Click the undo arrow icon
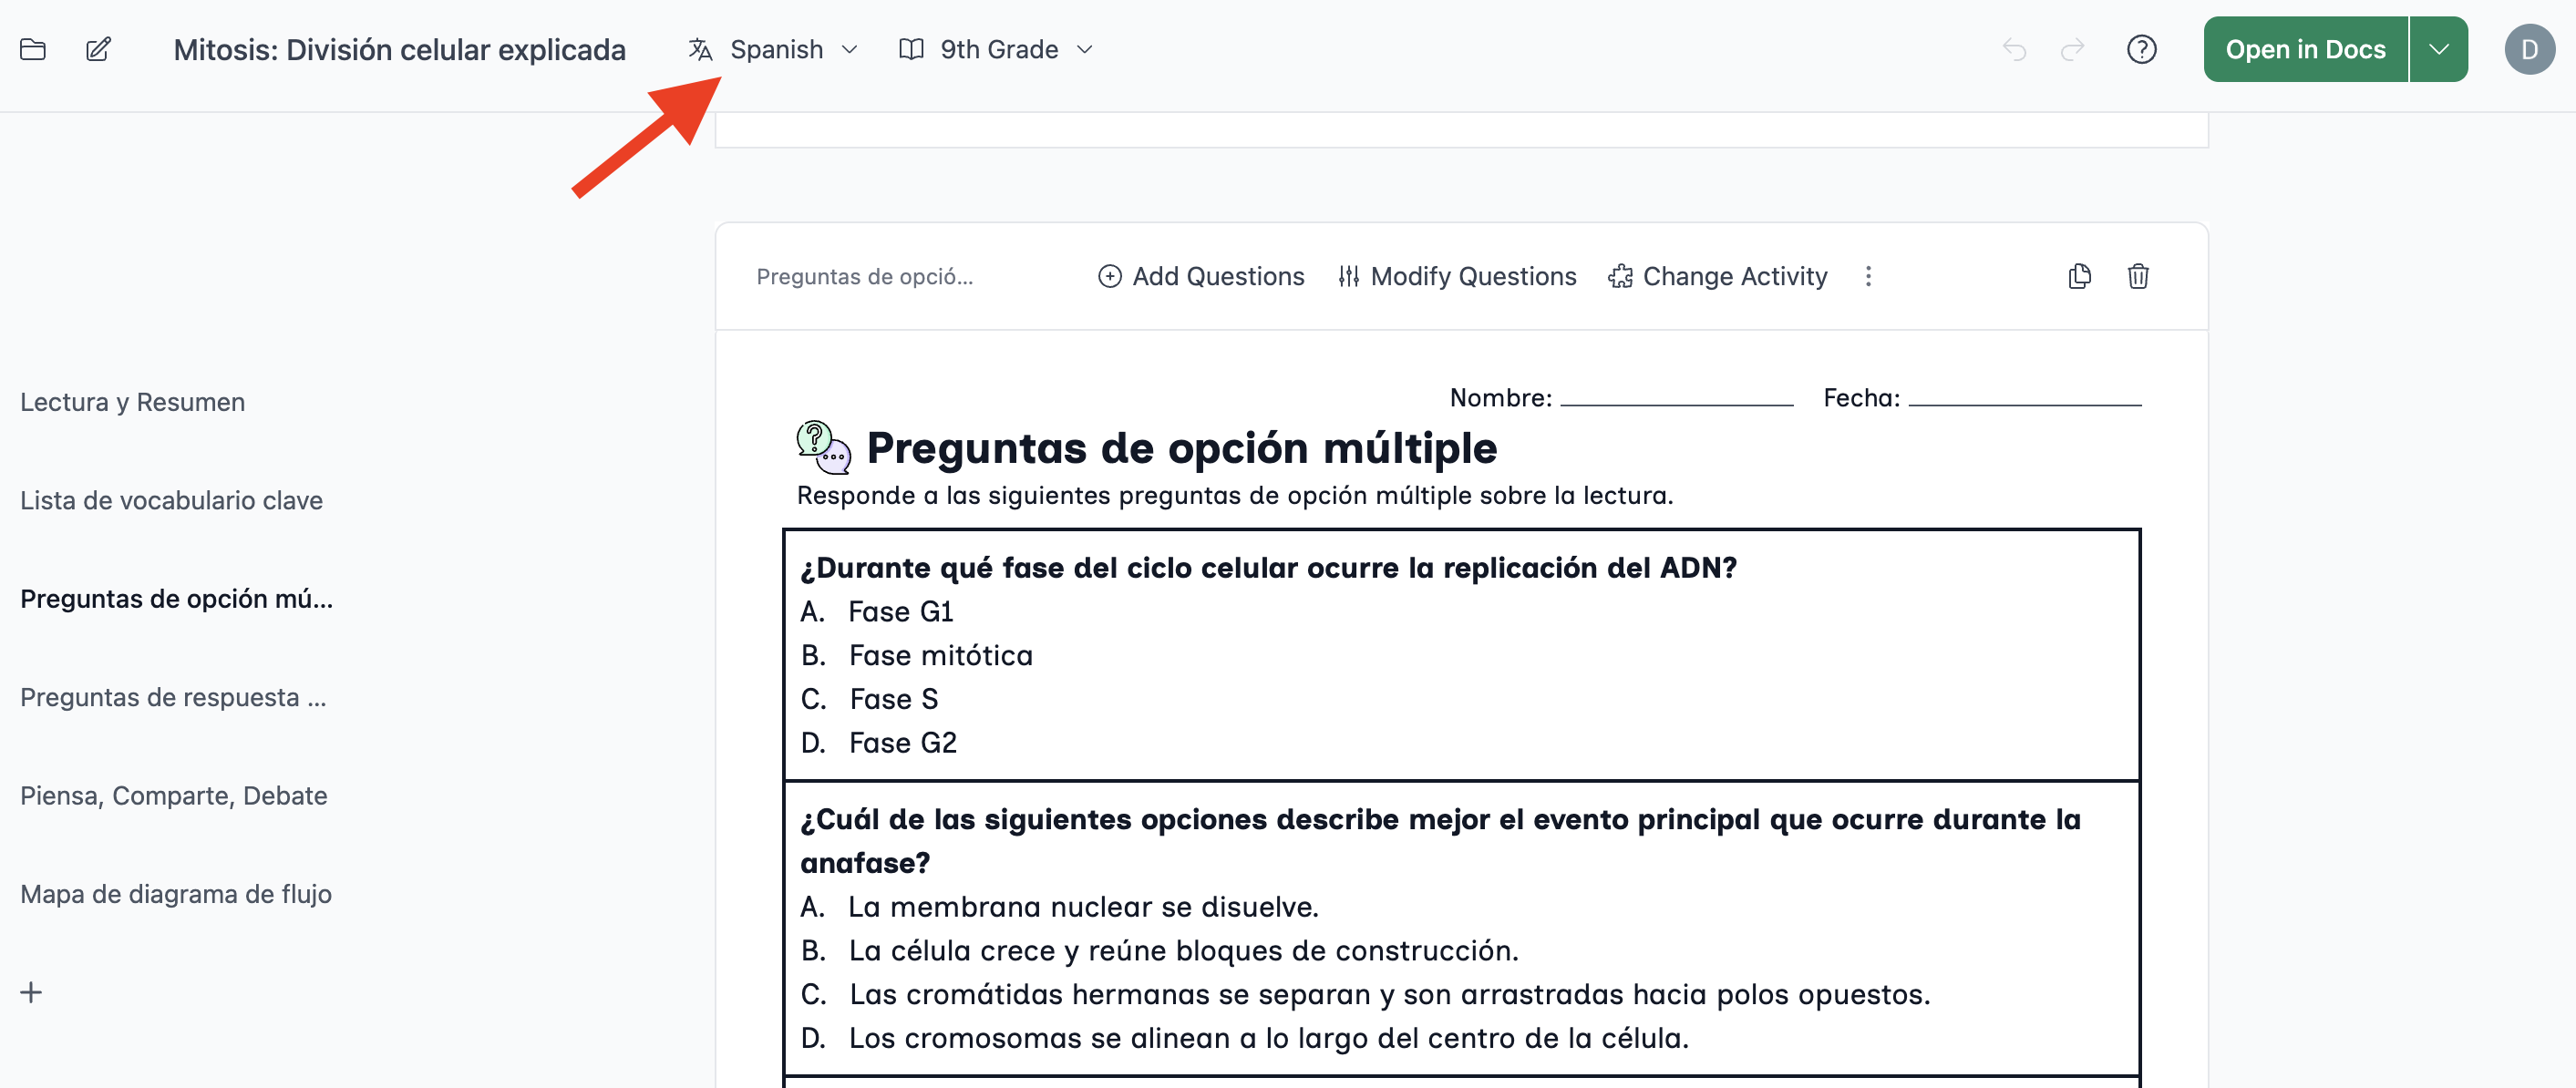The width and height of the screenshot is (2576, 1088). [x=2014, y=49]
